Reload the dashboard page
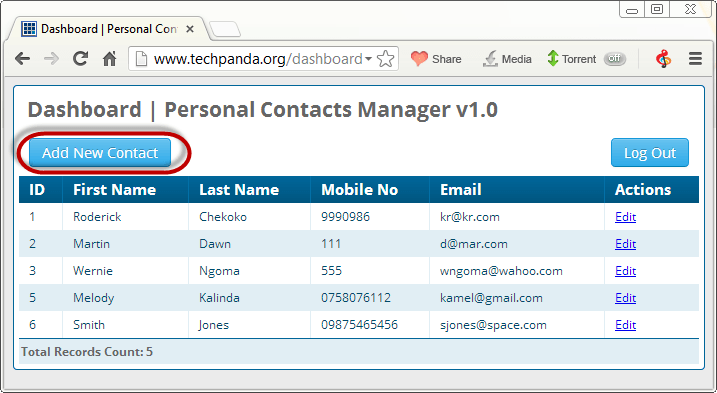Viewport: 717px width, 393px height. click(80, 59)
